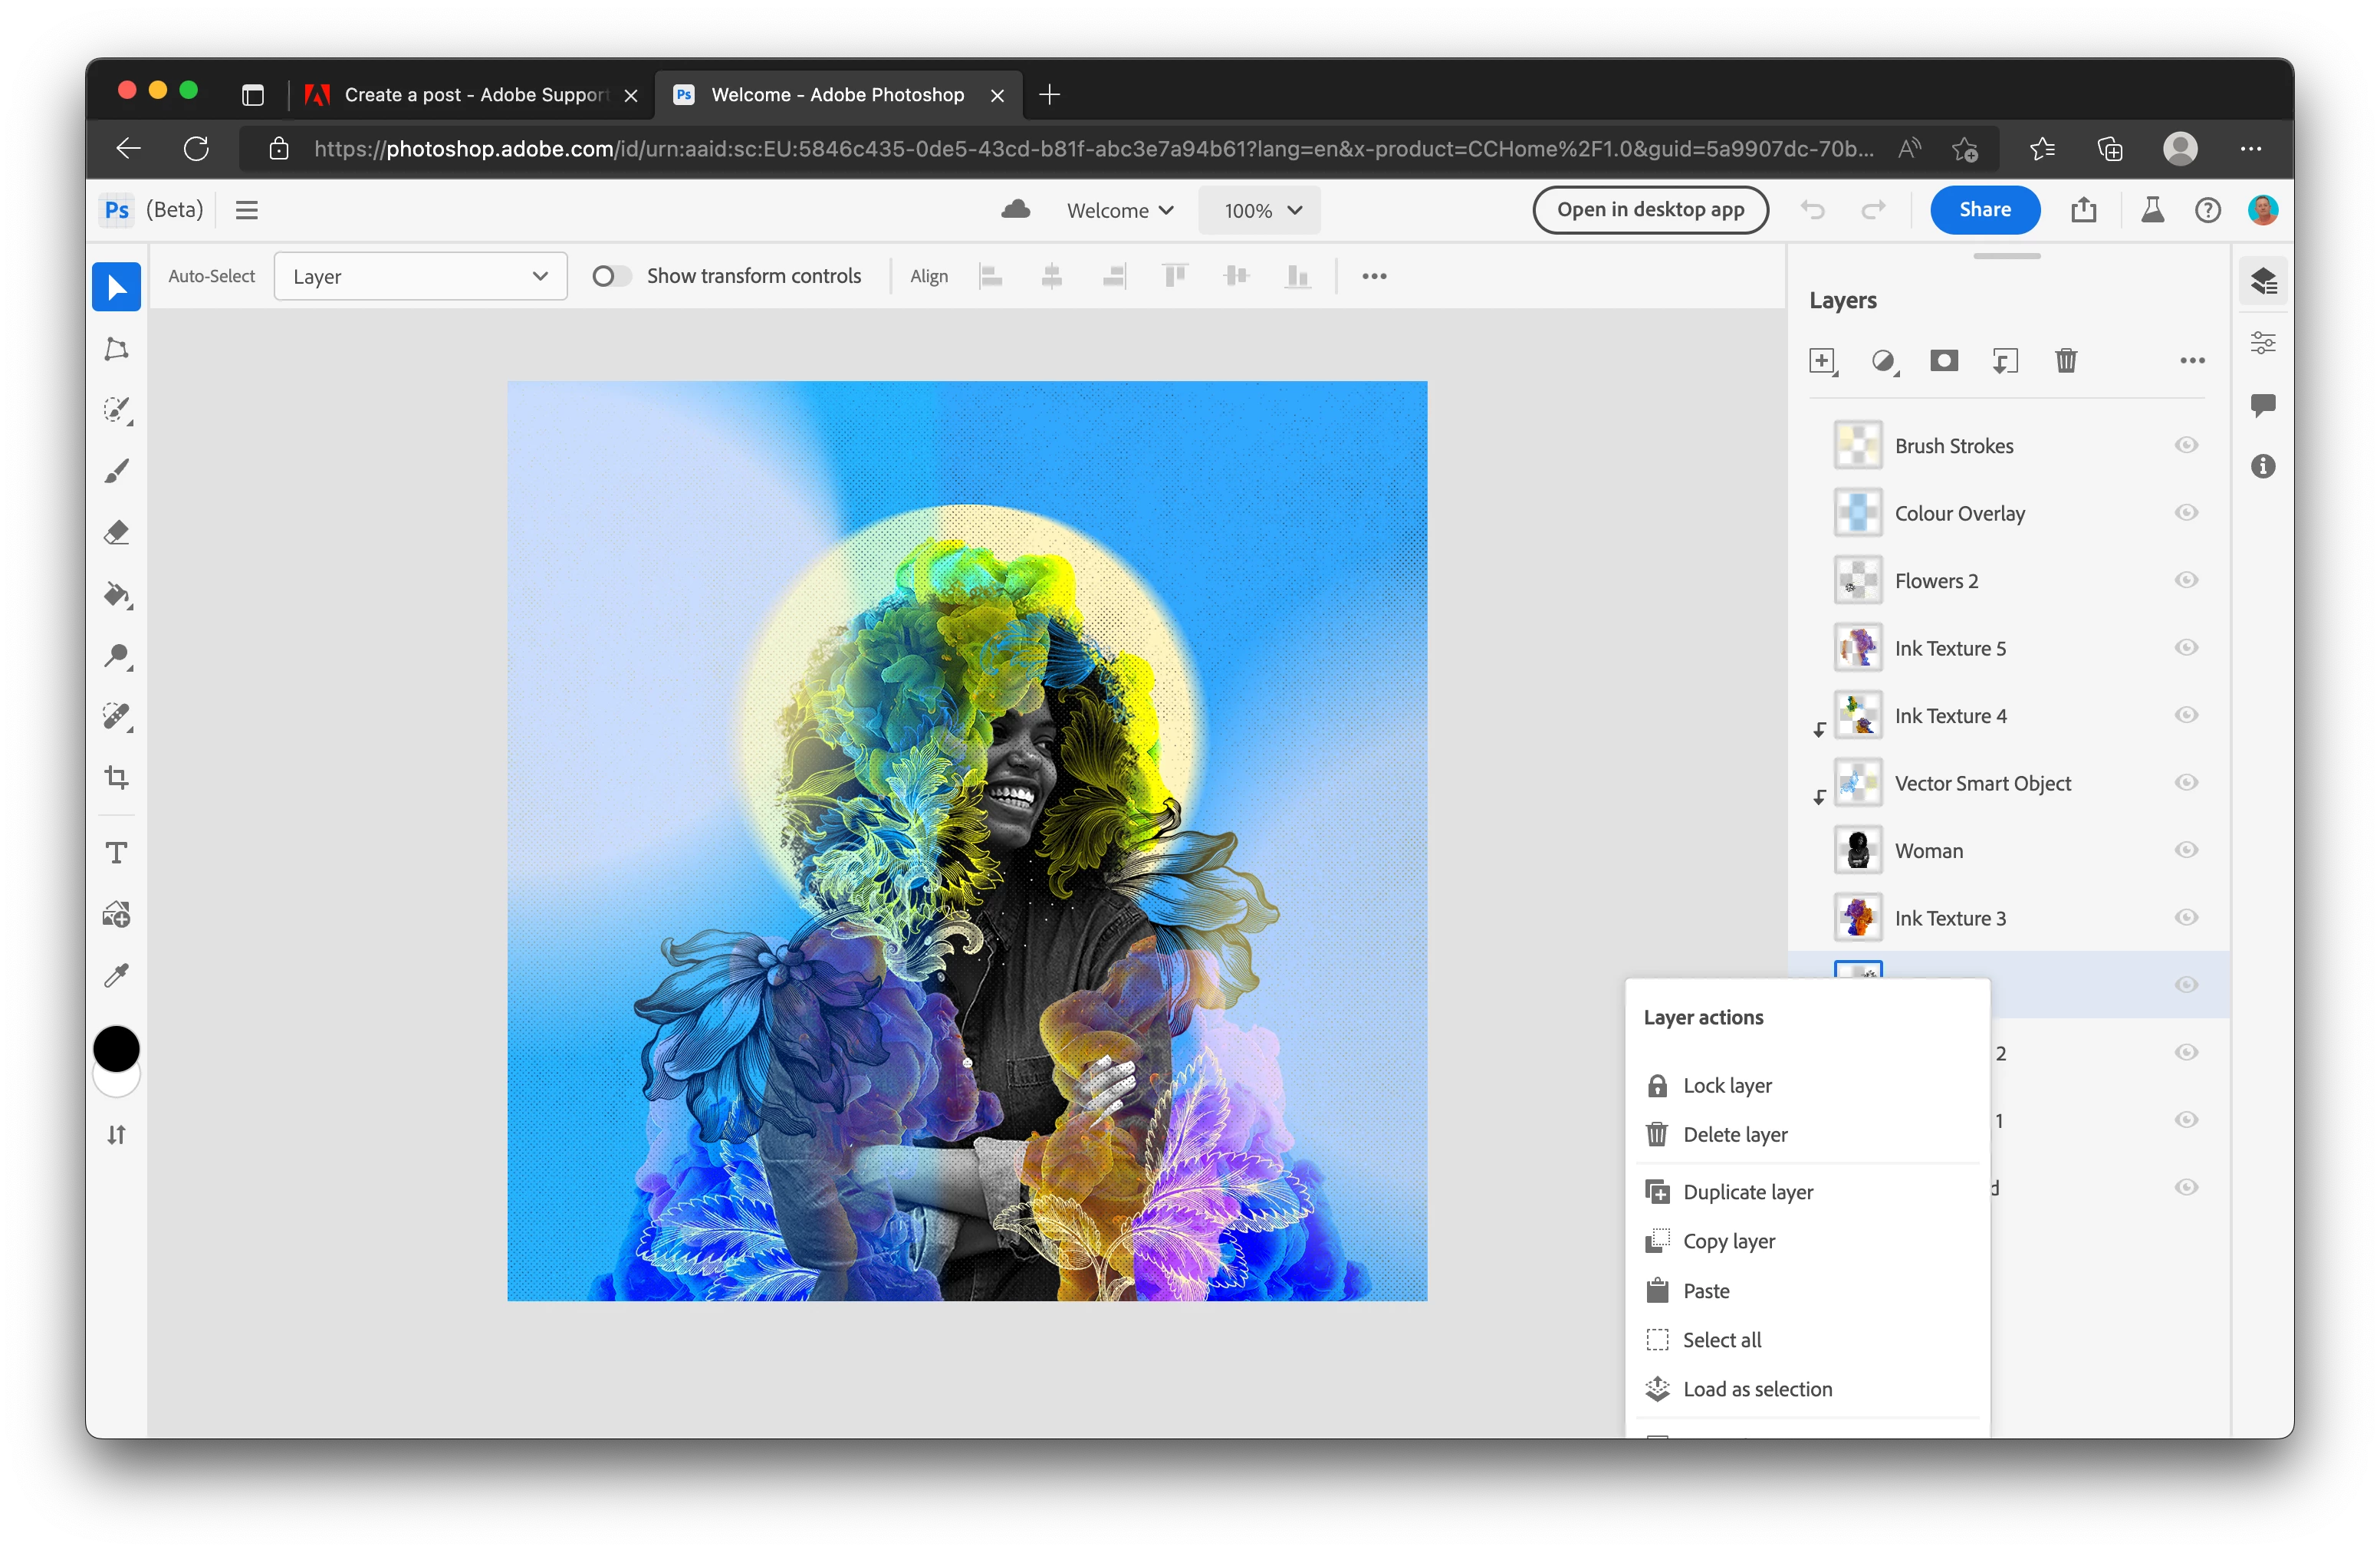This screenshot has width=2380, height=1552.
Task: Toggle Show transform controls switch
Action: [x=611, y=276]
